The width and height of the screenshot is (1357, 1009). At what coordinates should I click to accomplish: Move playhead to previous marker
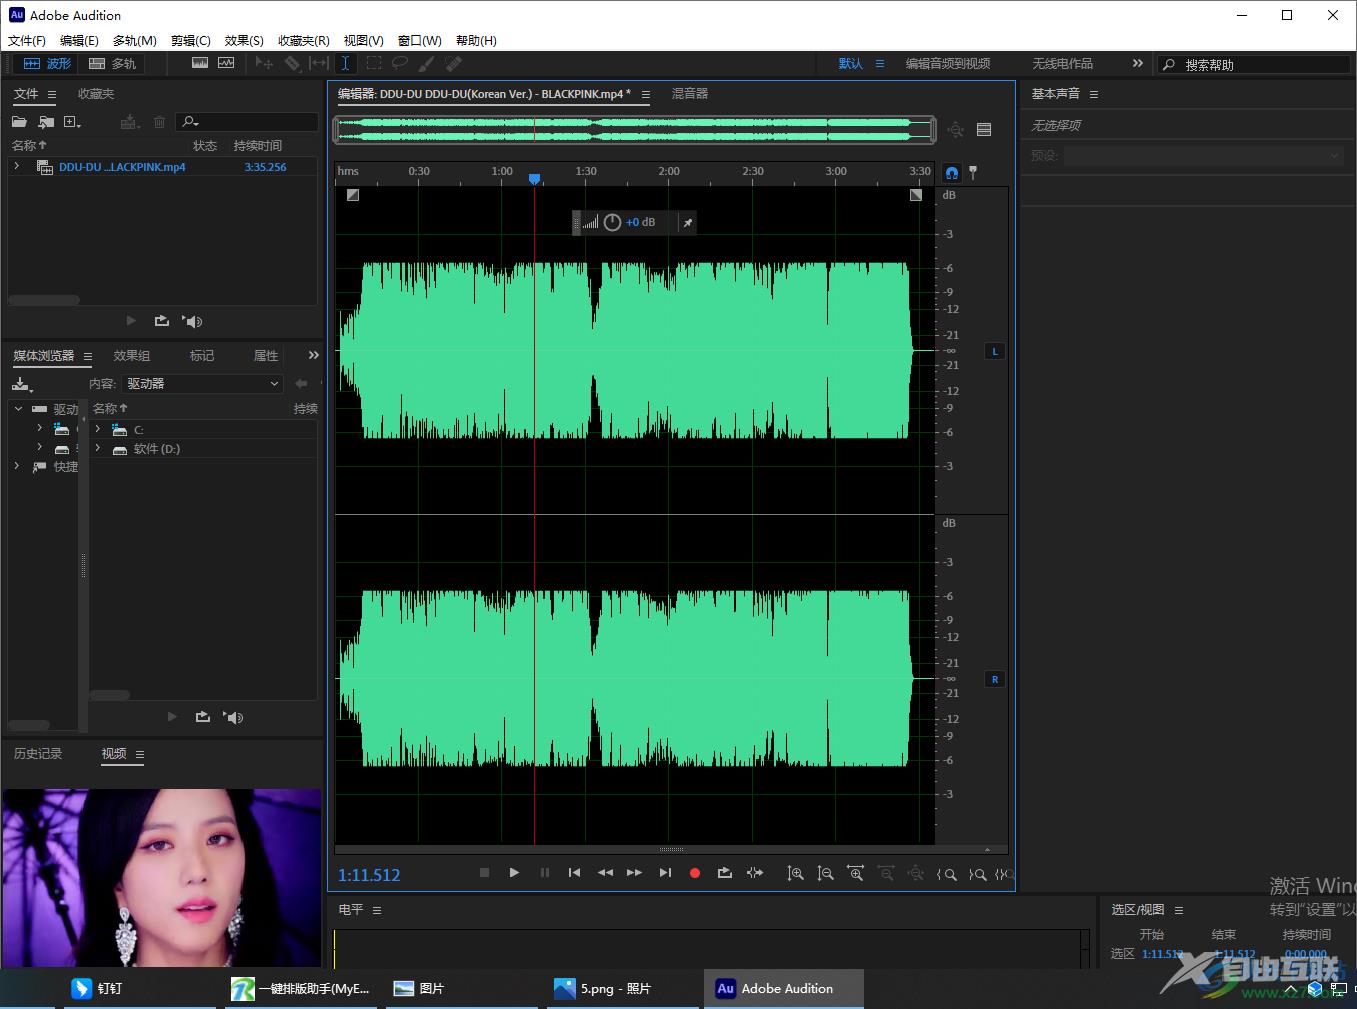click(574, 873)
